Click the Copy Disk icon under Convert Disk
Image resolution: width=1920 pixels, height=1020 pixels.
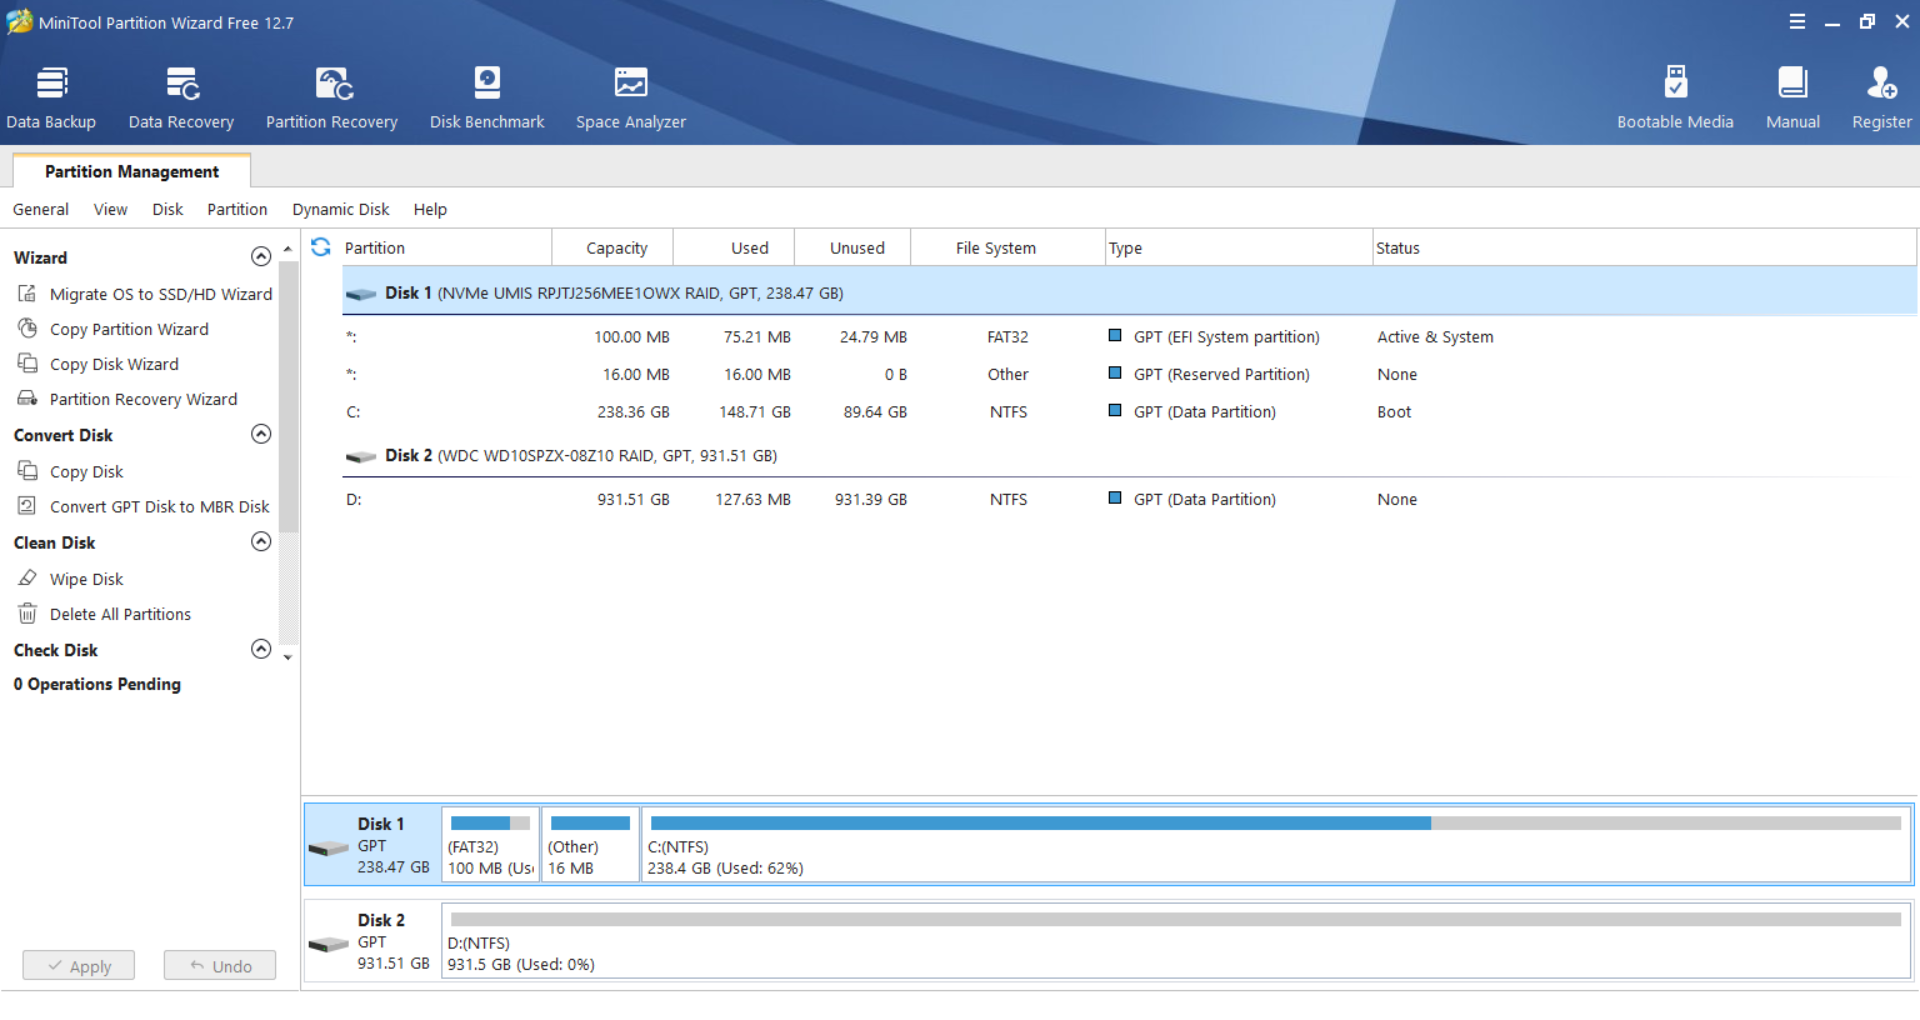(28, 470)
